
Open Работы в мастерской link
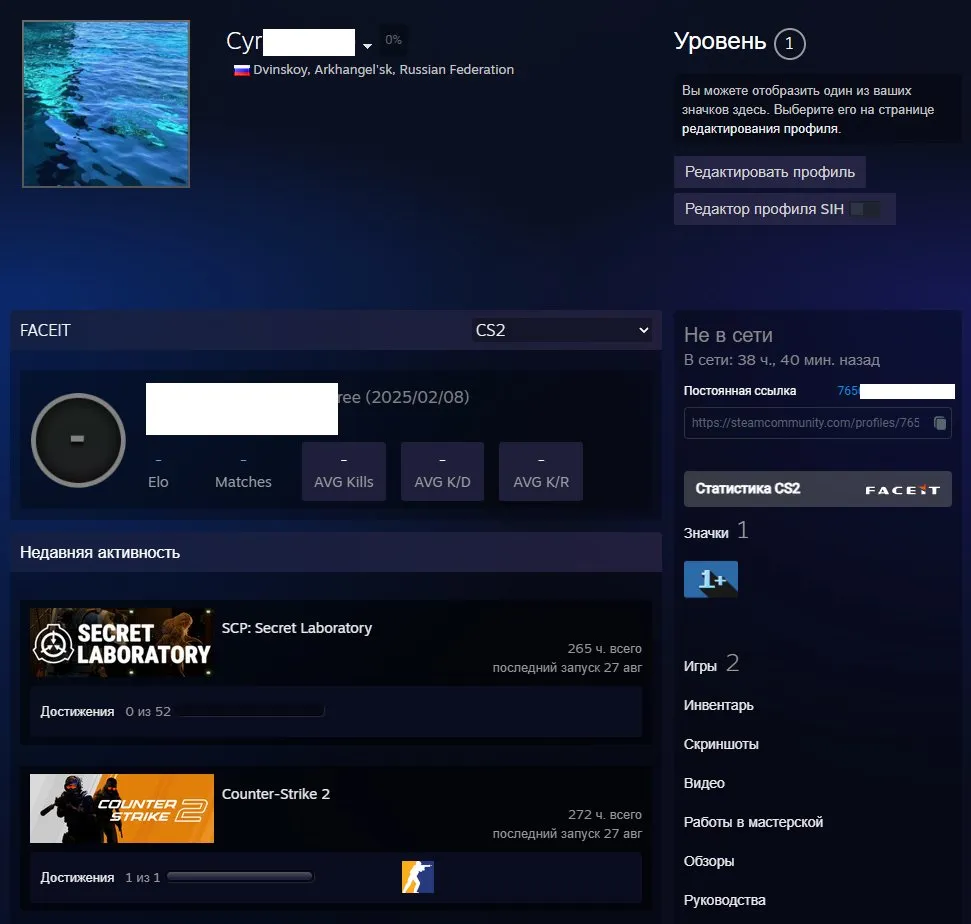tap(753, 822)
